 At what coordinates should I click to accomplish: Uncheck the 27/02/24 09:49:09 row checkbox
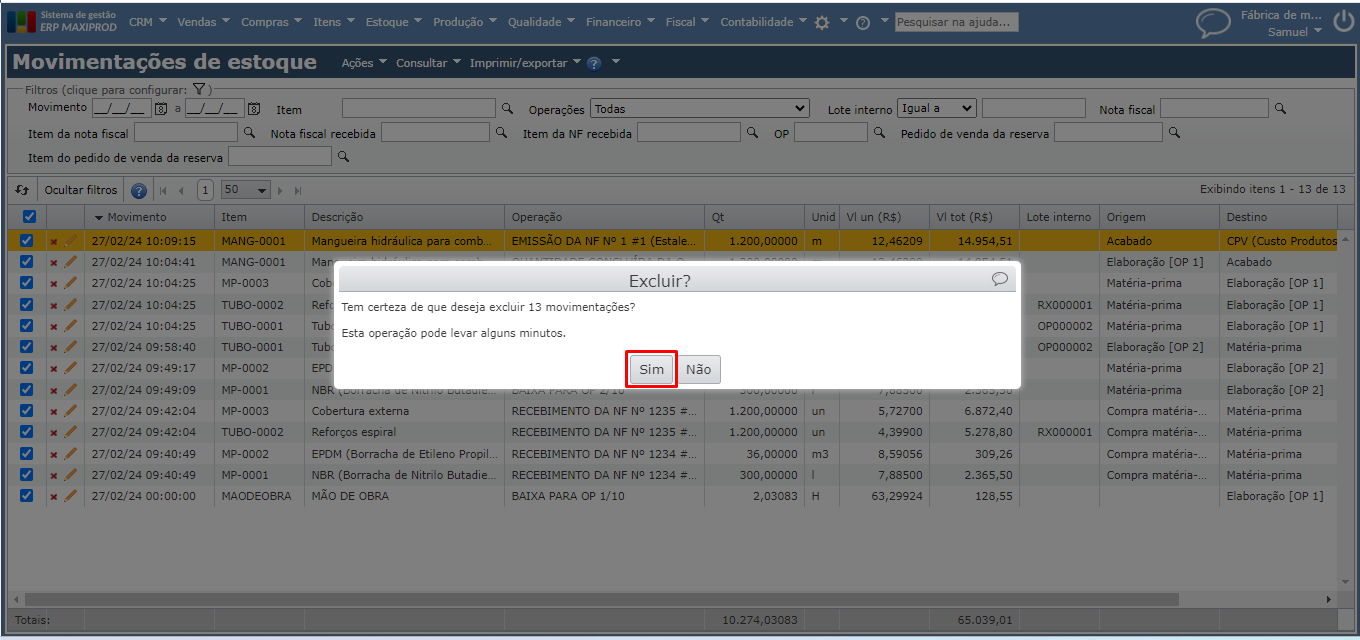[27, 390]
